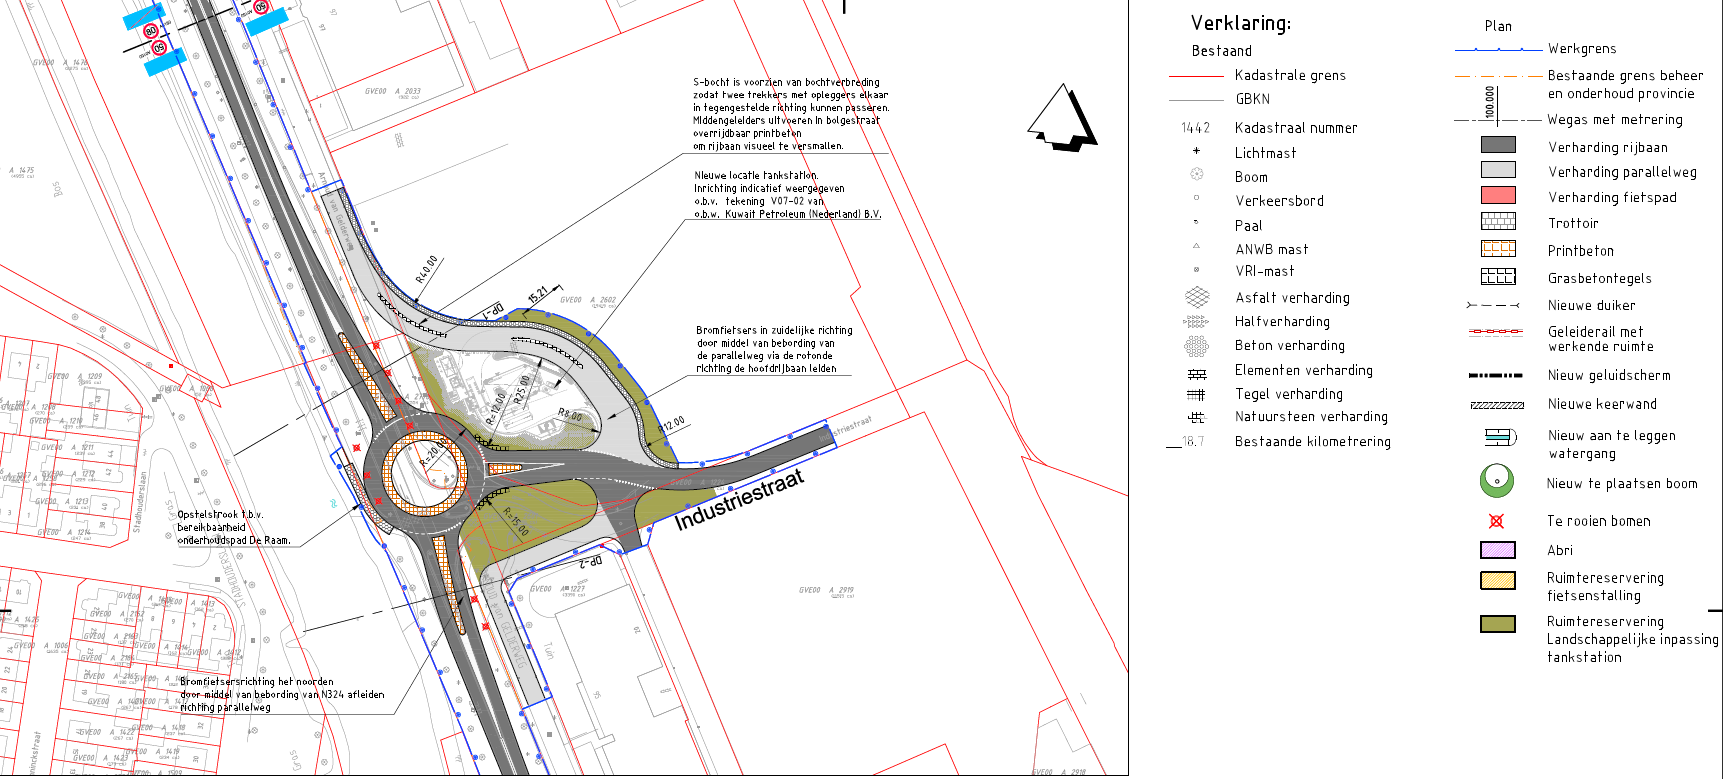The image size is (1723, 779).
Task: Click the S-bocht is voorzien annotation note
Action: [791, 114]
